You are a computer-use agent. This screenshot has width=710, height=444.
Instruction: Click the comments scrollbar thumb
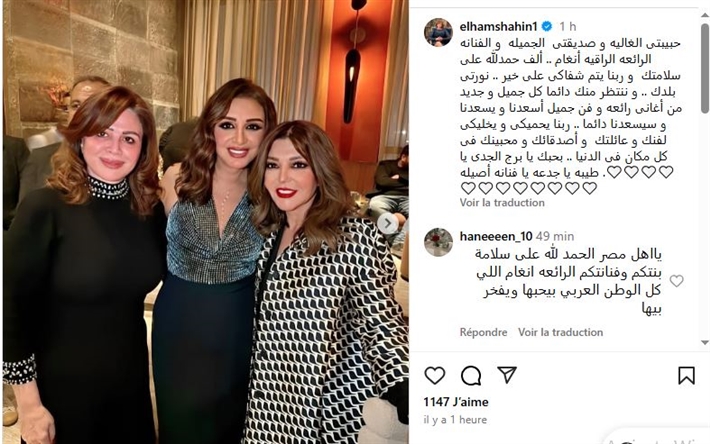705,68
